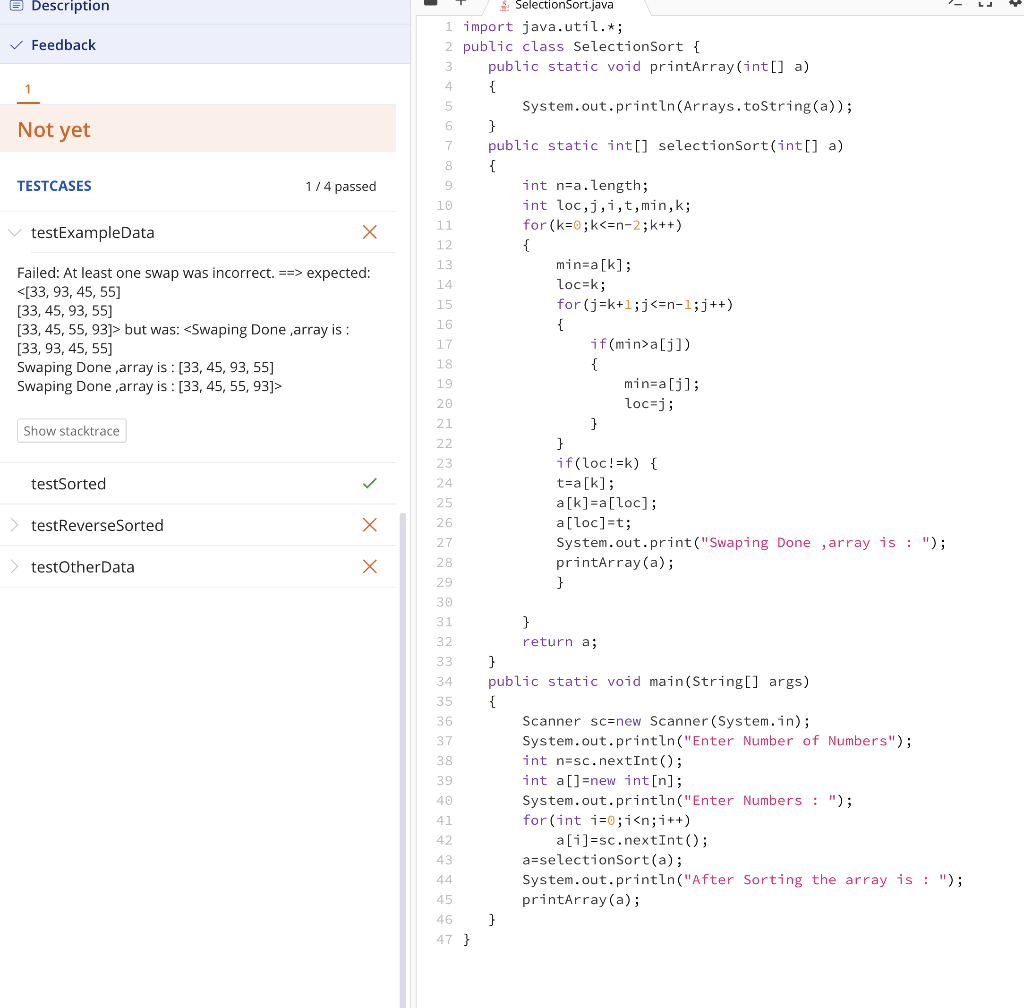Click line 'int a[]=new int[n];'
The width and height of the screenshot is (1024, 1008).
[x=602, y=781]
